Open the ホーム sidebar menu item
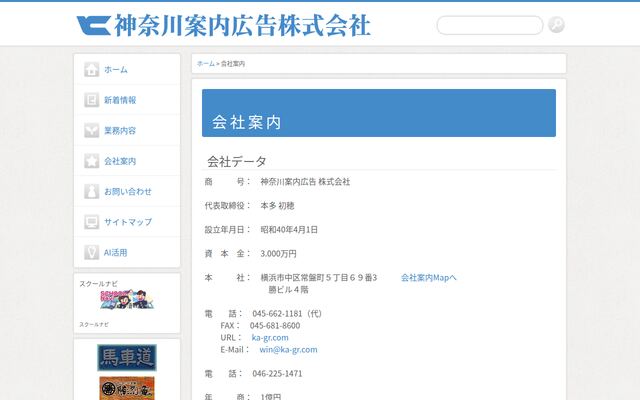The height and width of the screenshot is (400, 640). [x=127, y=69]
